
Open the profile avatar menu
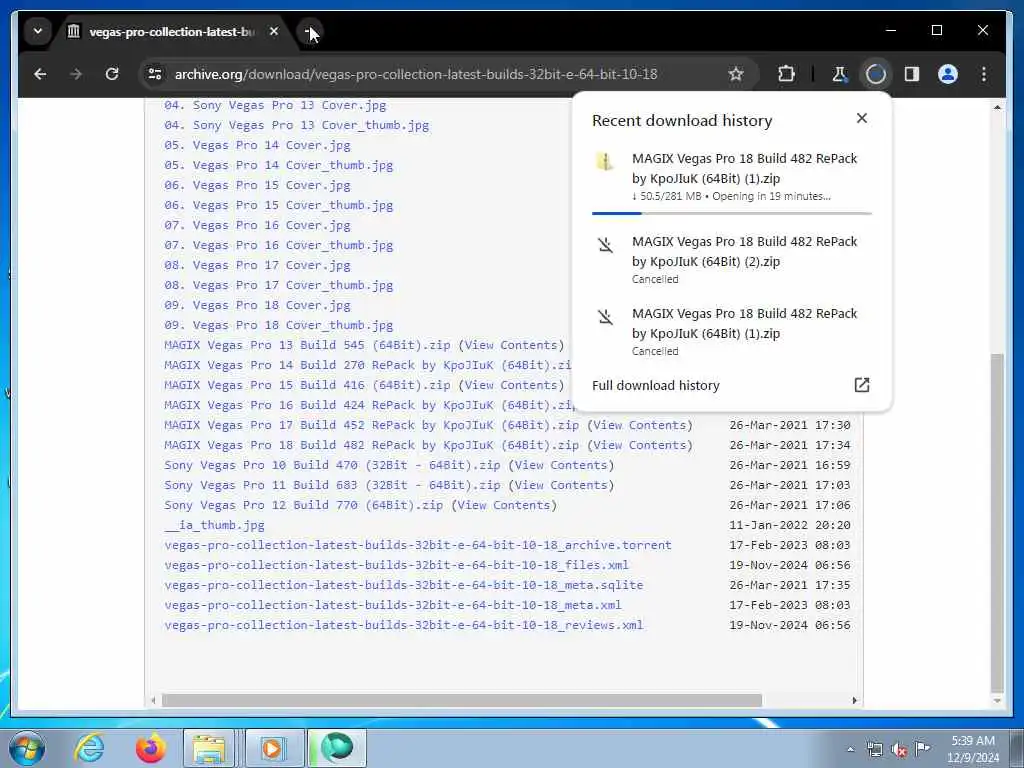click(948, 74)
